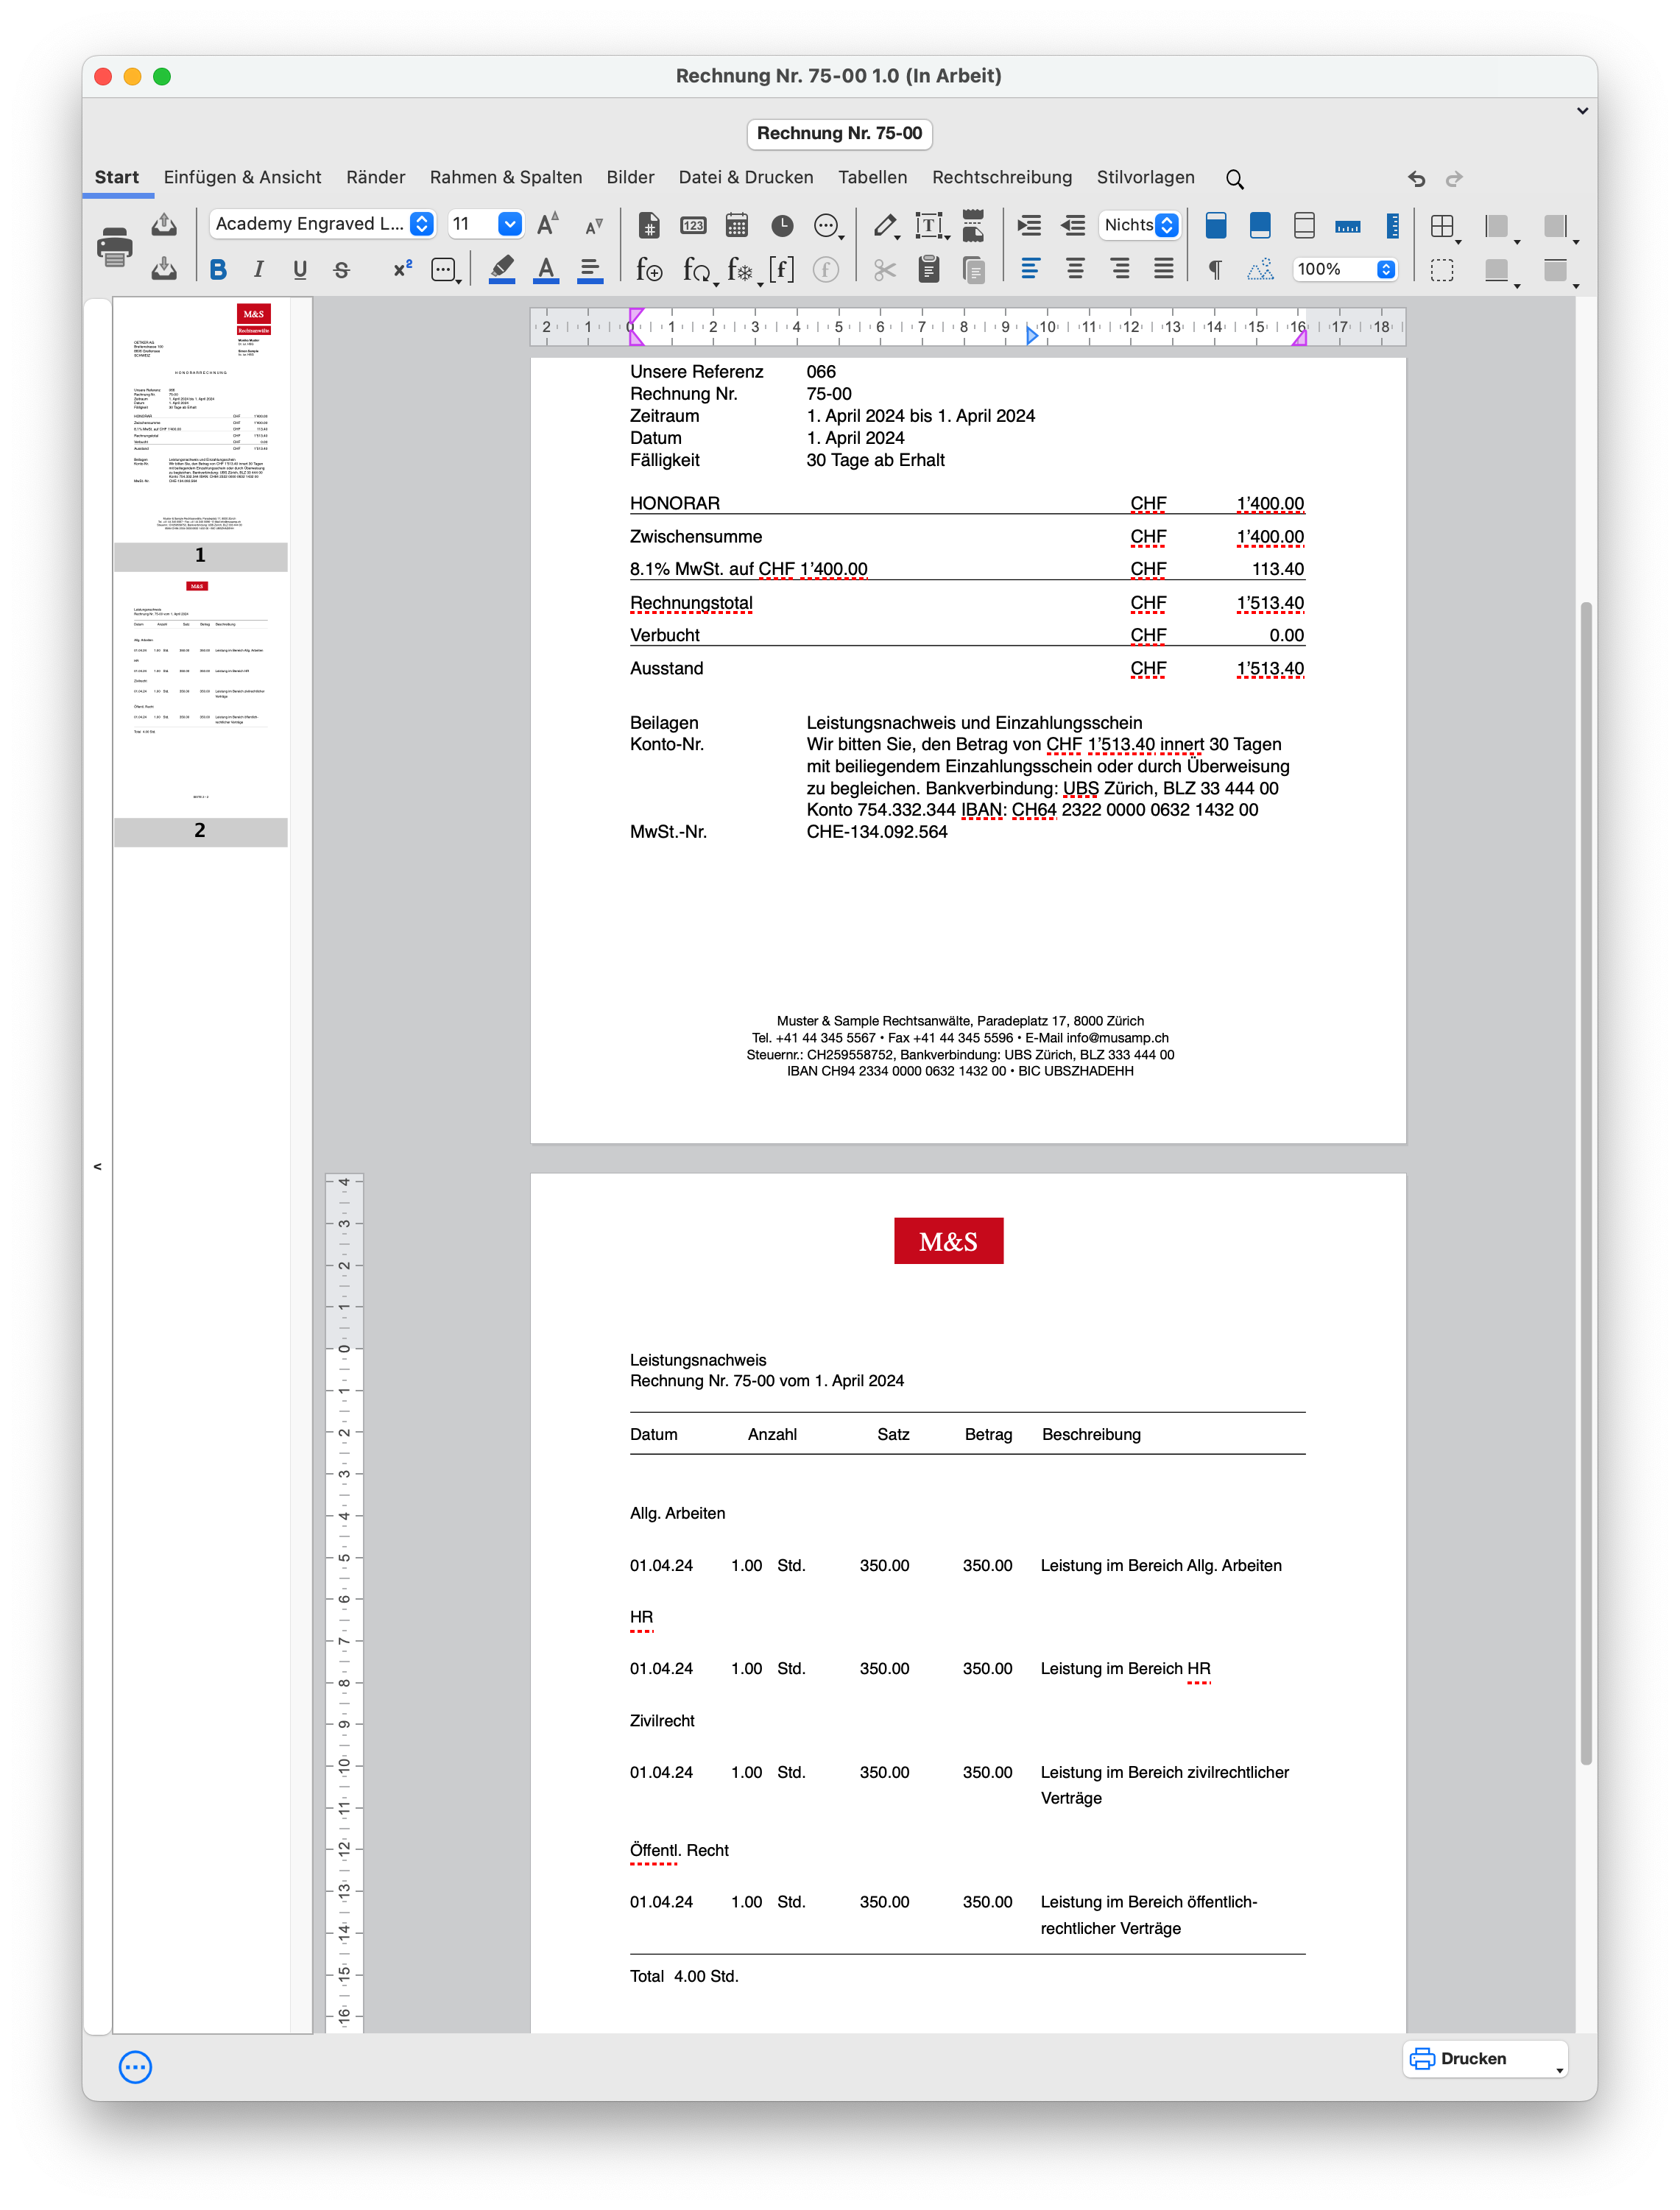Click the bracketed [f] field icon

pos(781,269)
